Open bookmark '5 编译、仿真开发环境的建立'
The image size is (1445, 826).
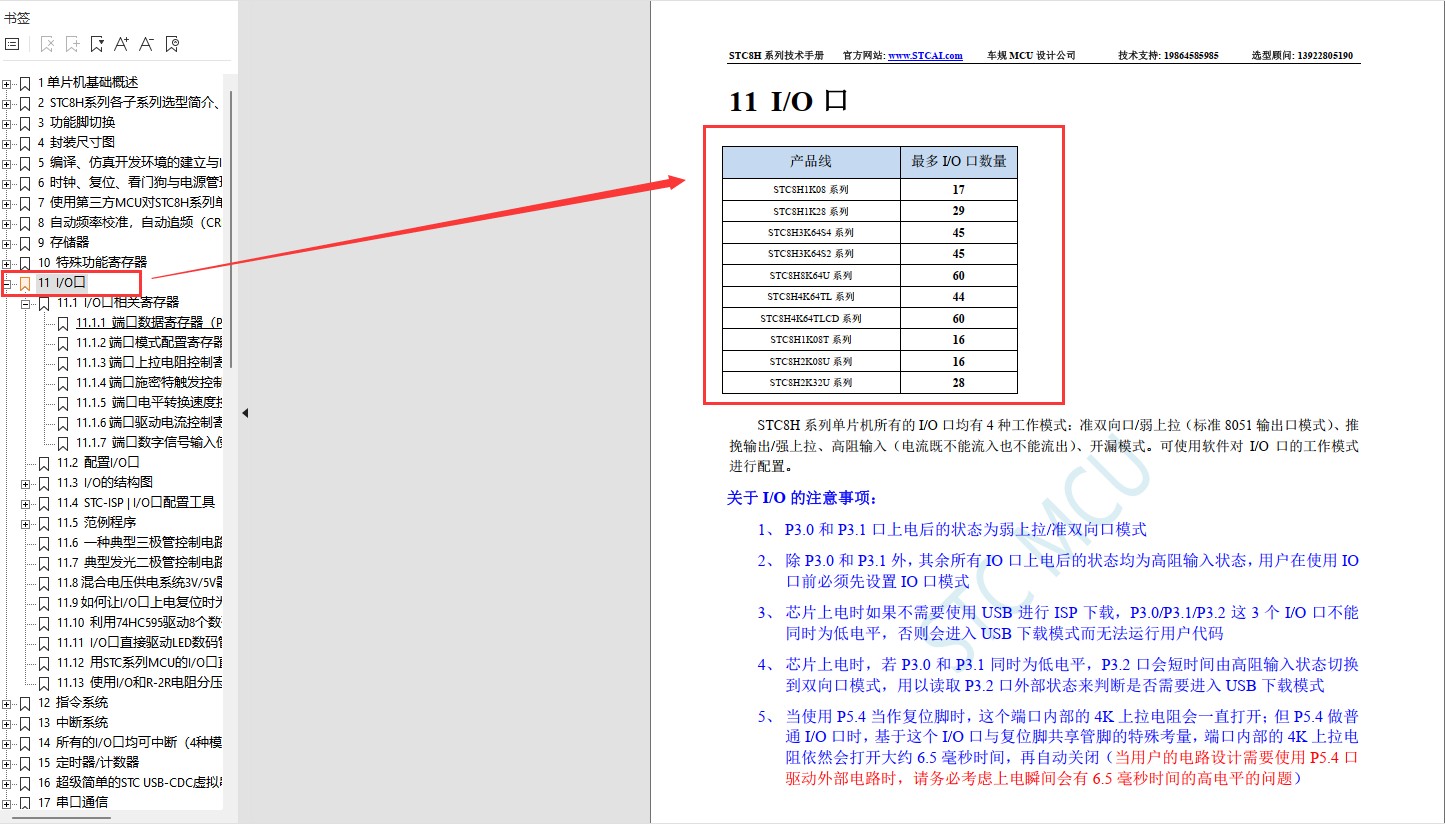point(129,163)
